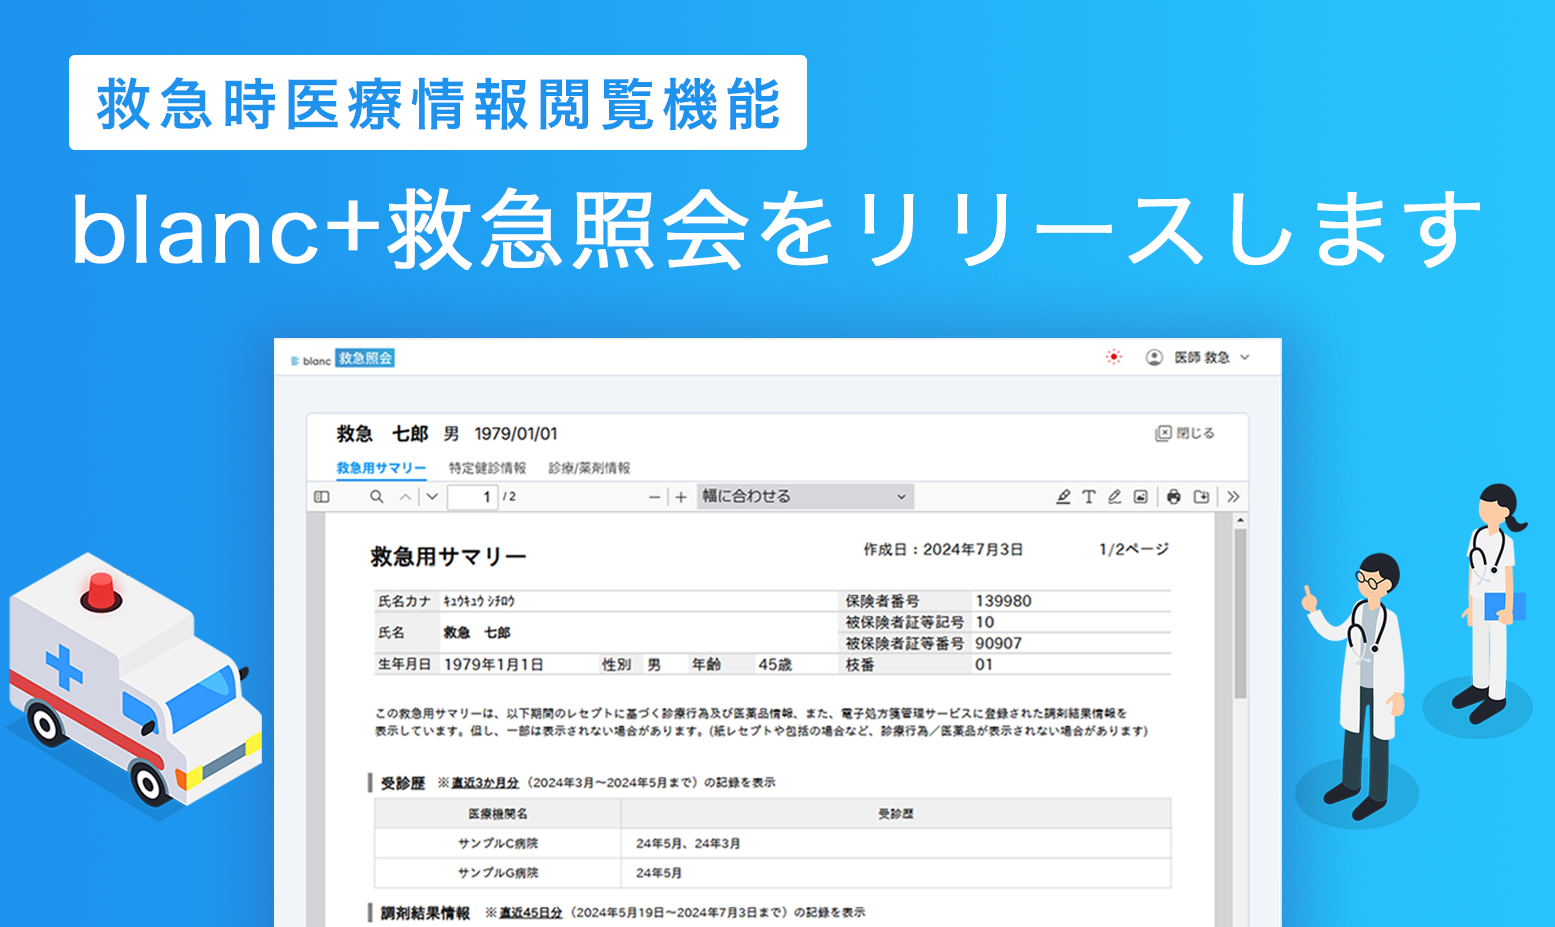Zoom out with the minus control
Screen dimensions: 1555x927
tap(654, 496)
